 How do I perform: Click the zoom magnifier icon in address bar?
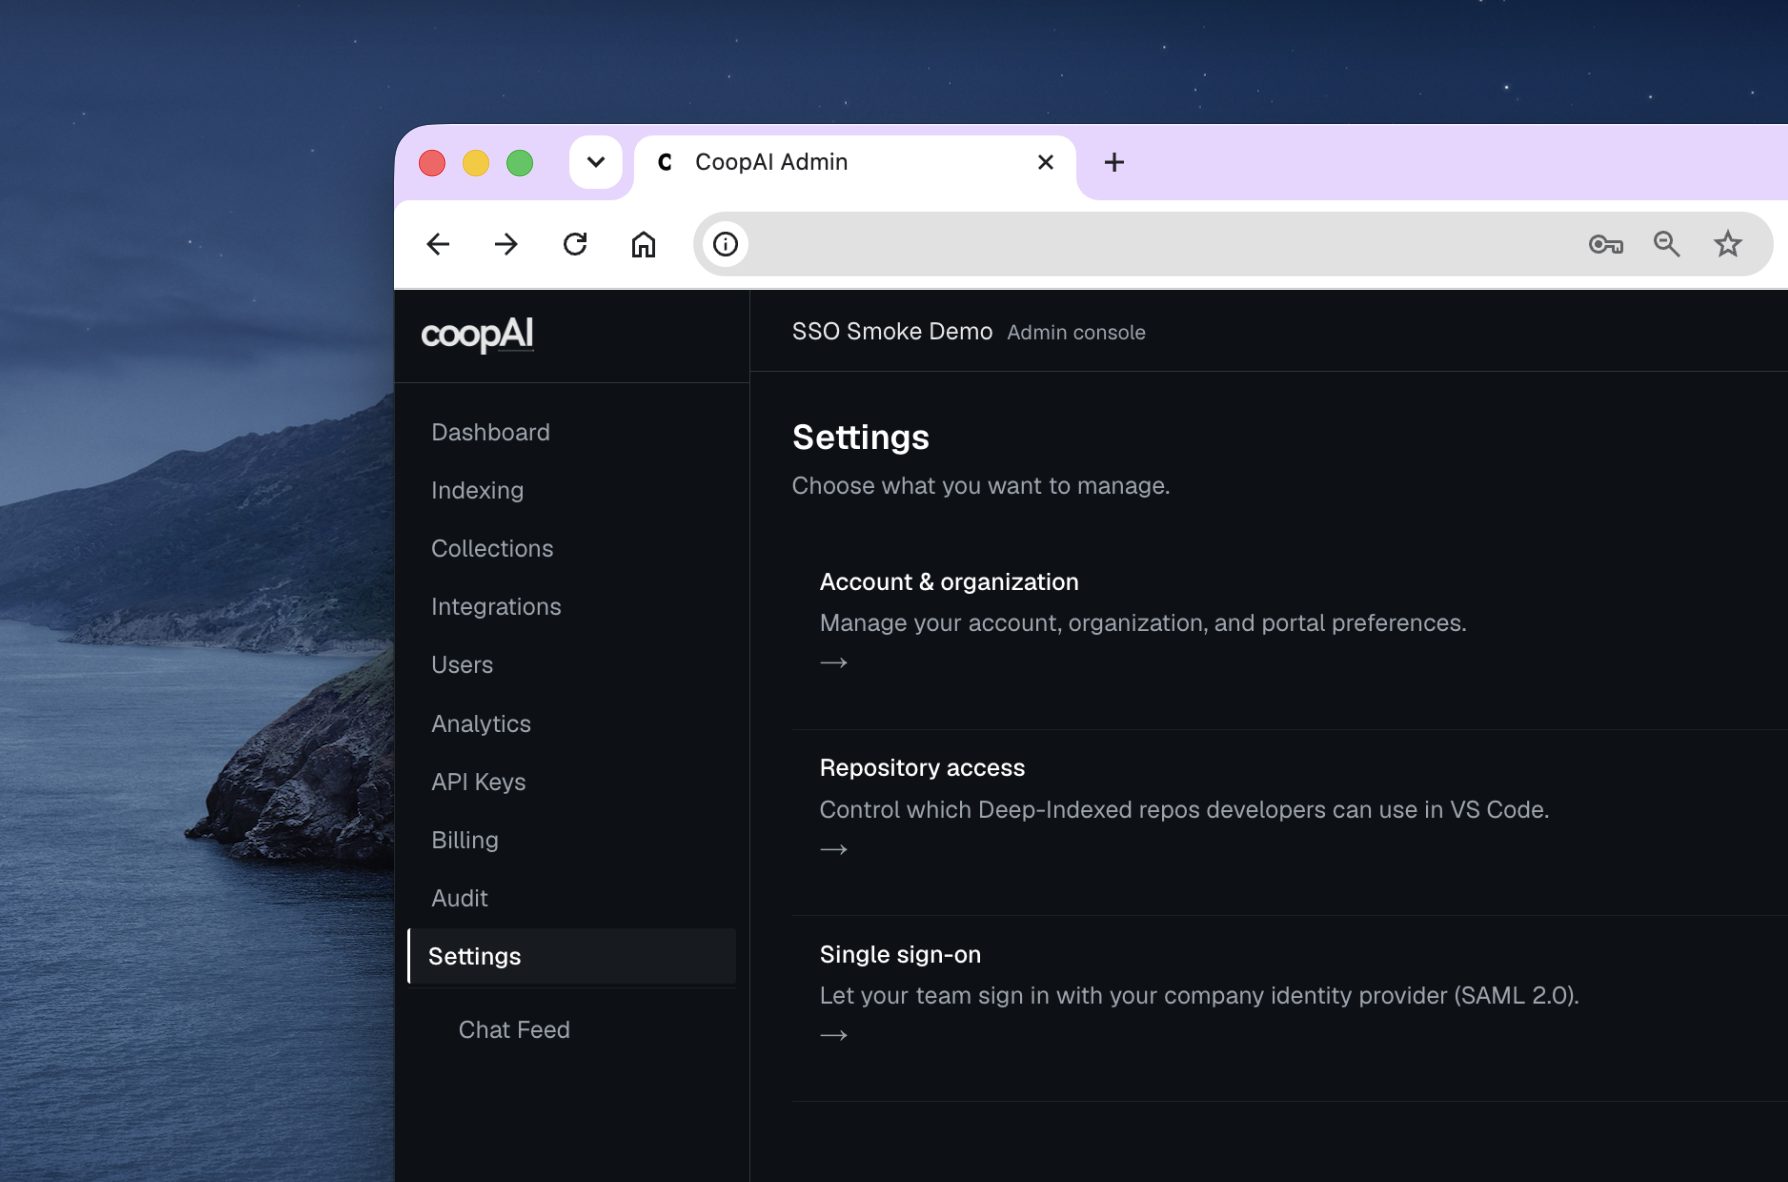pos(1667,244)
